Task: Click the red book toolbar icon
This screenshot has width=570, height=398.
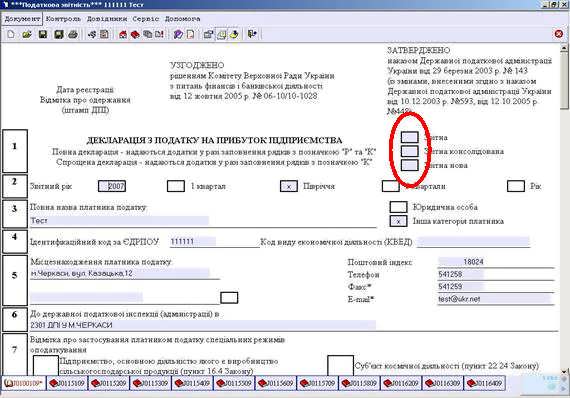Action: [135, 35]
